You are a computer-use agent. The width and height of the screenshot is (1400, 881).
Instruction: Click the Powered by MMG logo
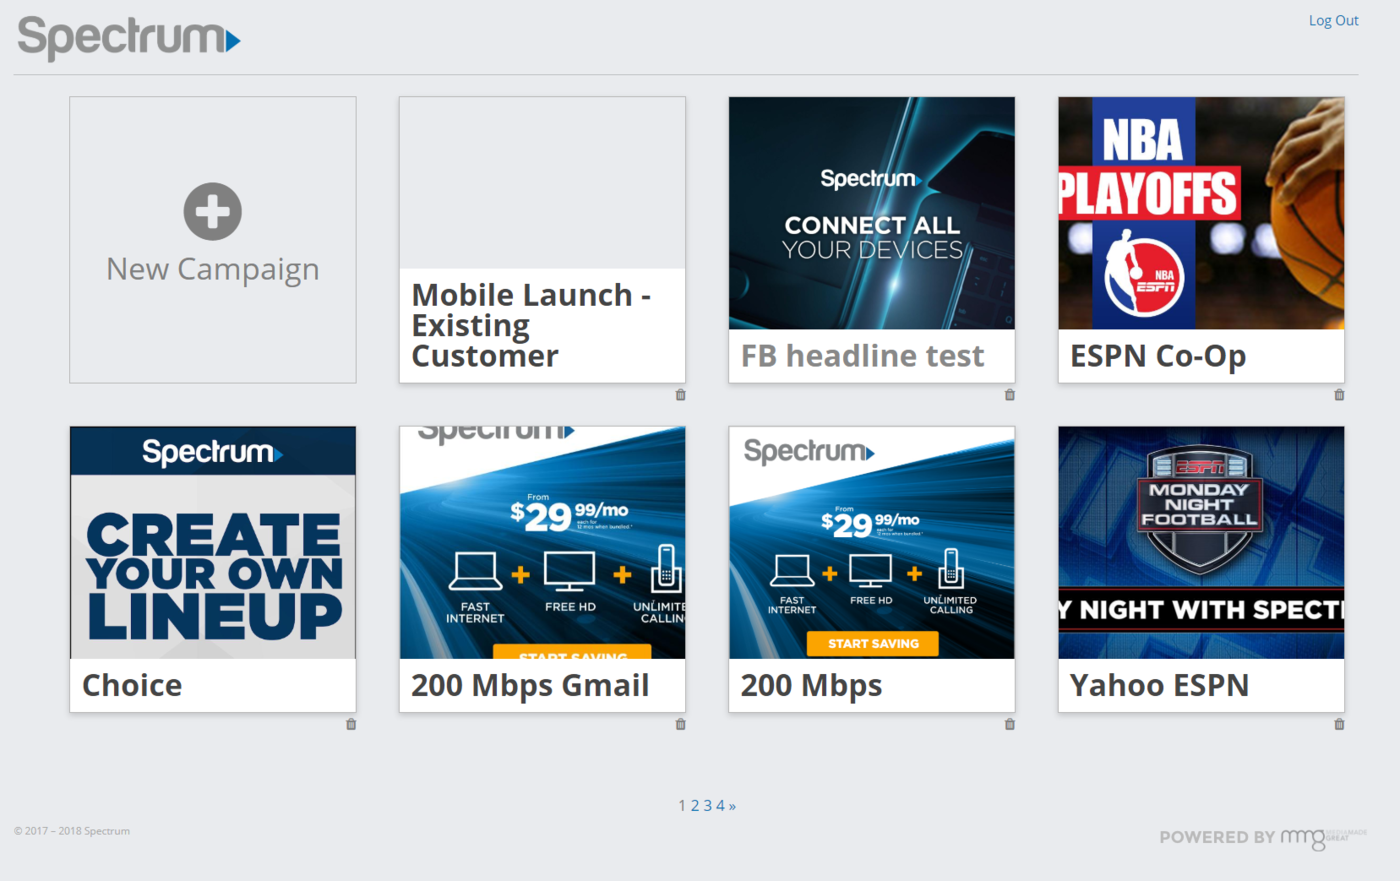(1262, 837)
